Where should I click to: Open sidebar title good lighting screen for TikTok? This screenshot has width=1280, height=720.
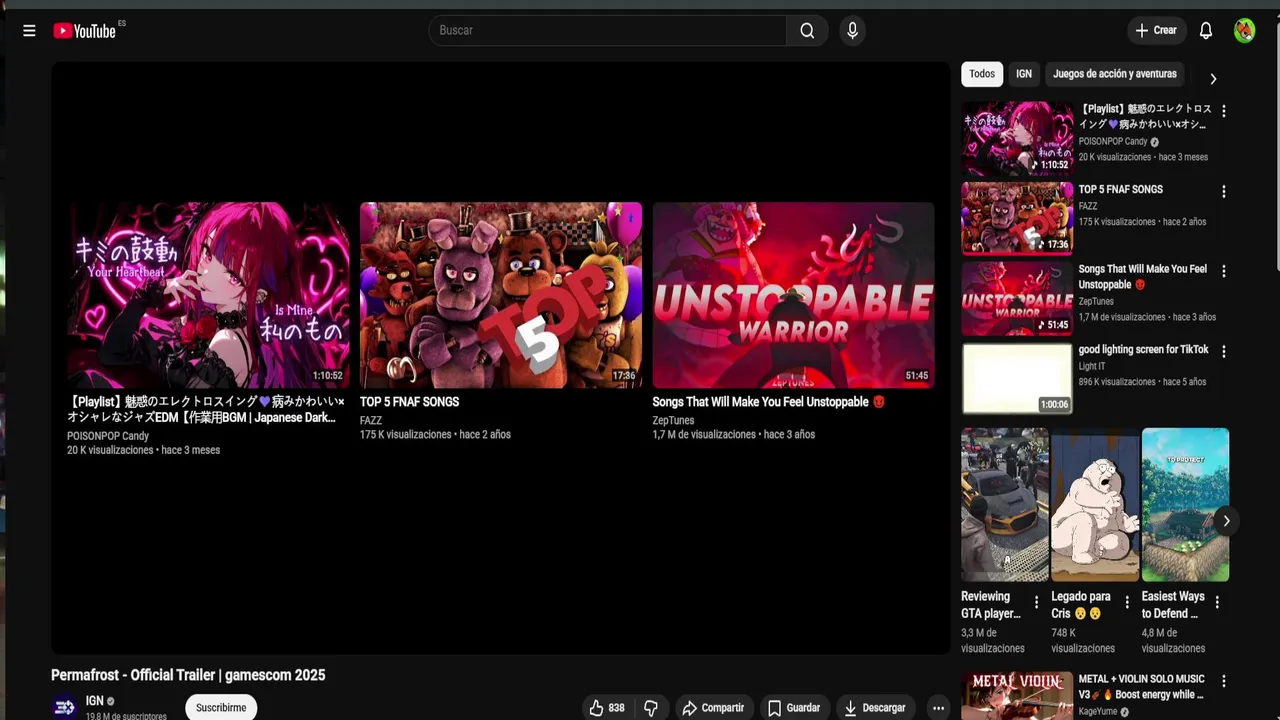[1143, 350]
